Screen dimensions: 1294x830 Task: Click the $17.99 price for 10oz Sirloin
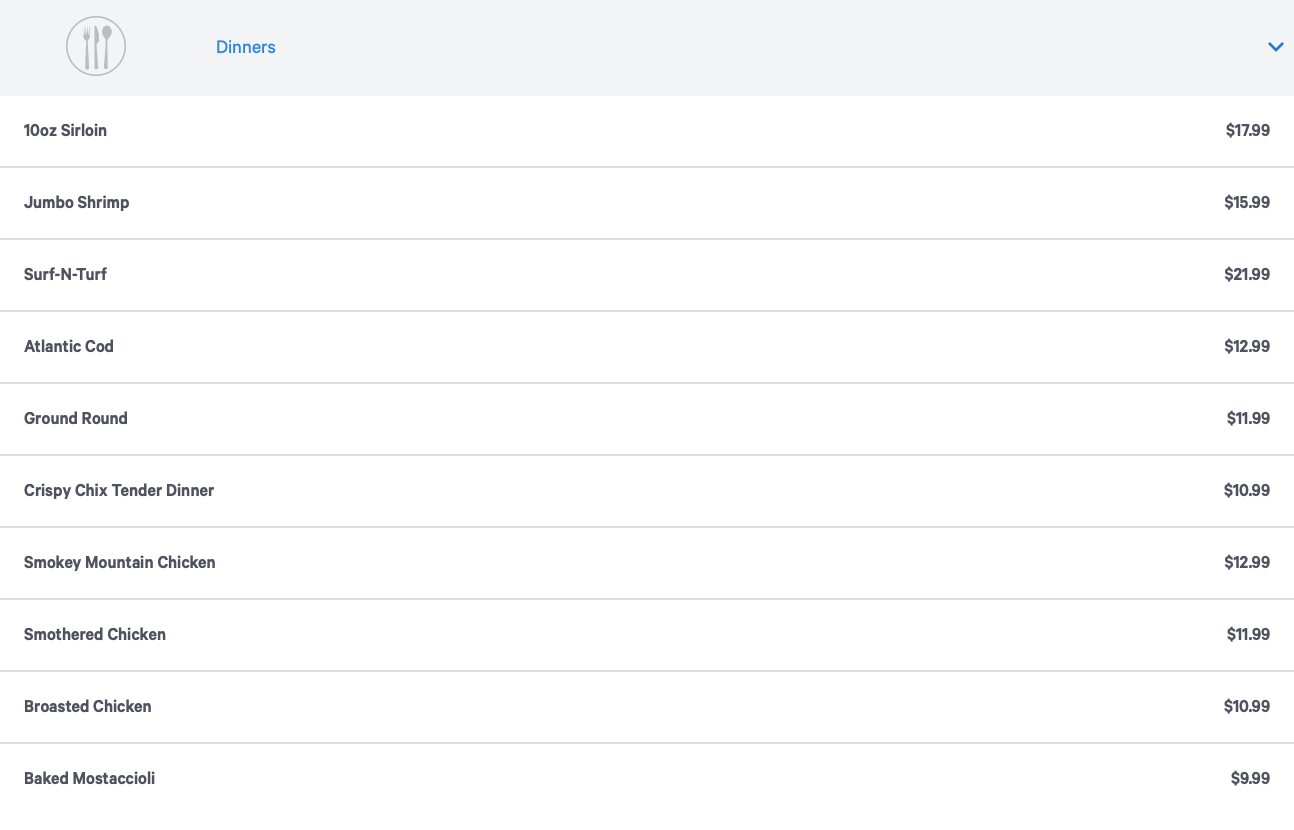1247,130
